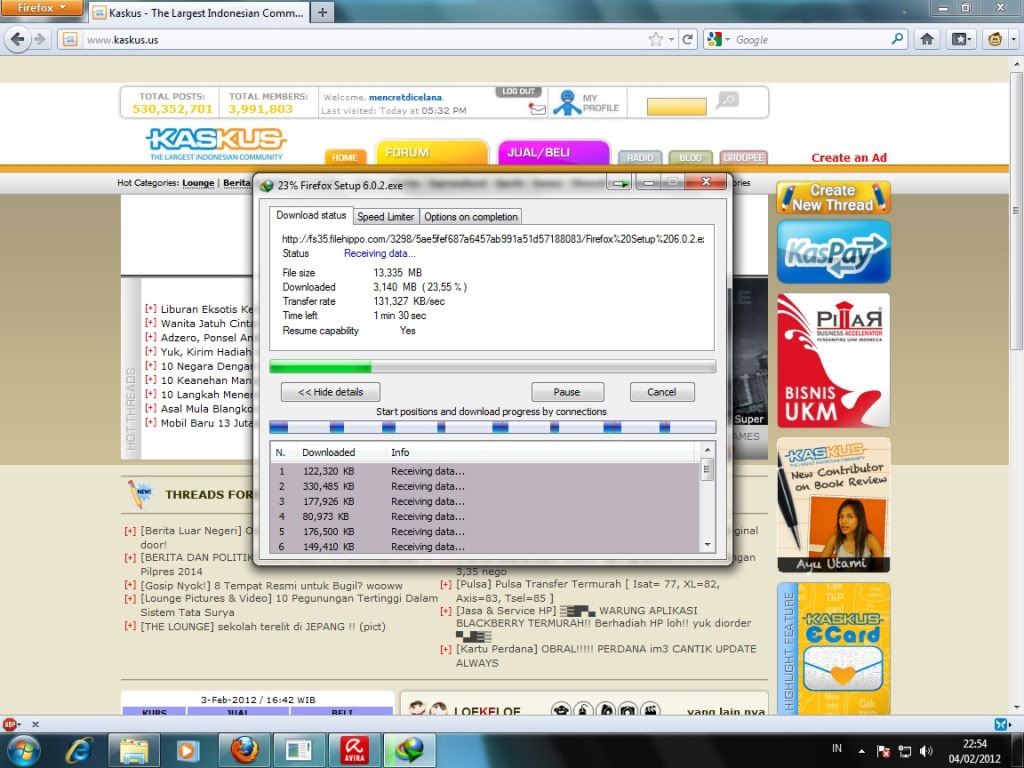Click the << Hide details button
This screenshot has width=1024, height=768.
[330, 392]
